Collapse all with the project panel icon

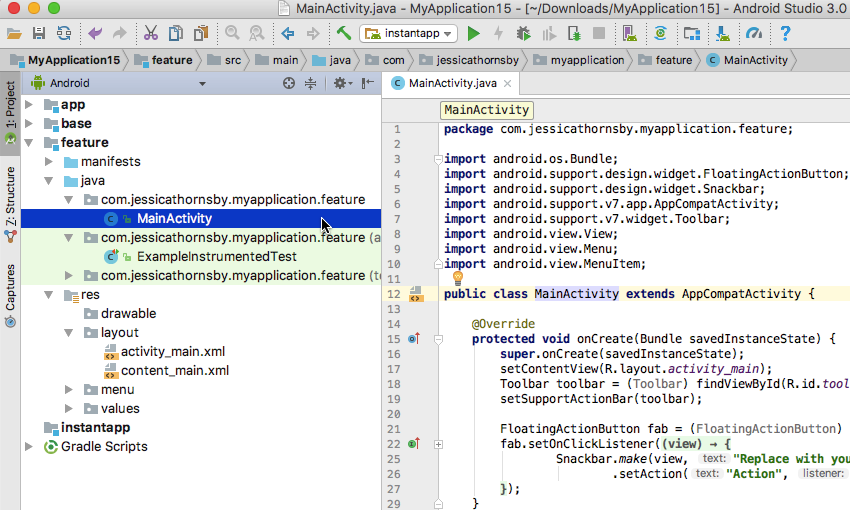click(311, 83)
